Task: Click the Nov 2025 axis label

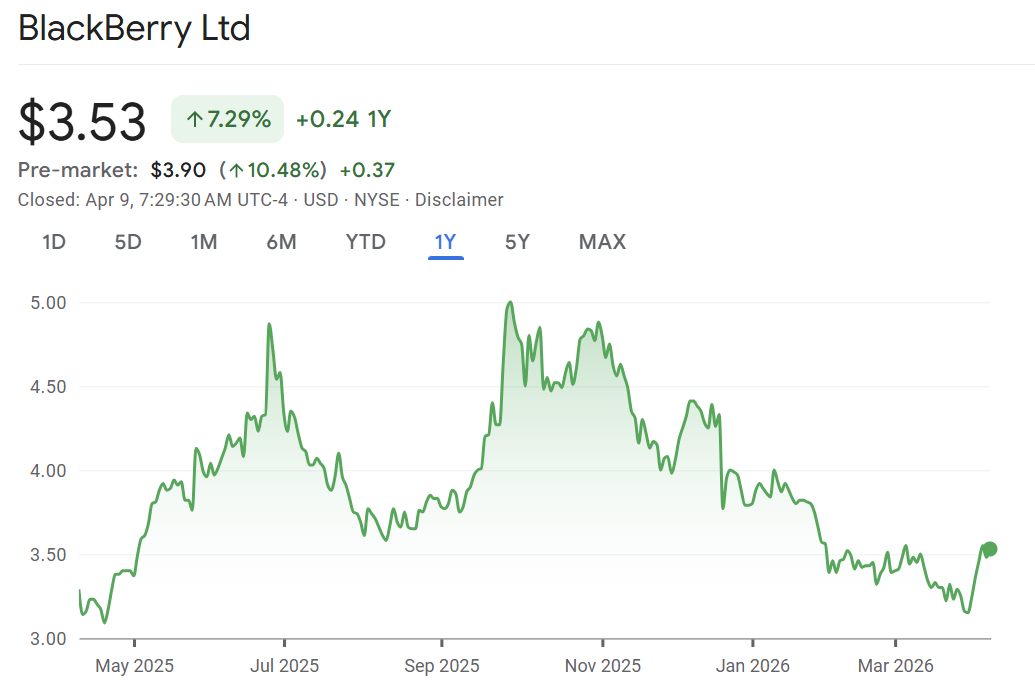Action: [602, 666]
